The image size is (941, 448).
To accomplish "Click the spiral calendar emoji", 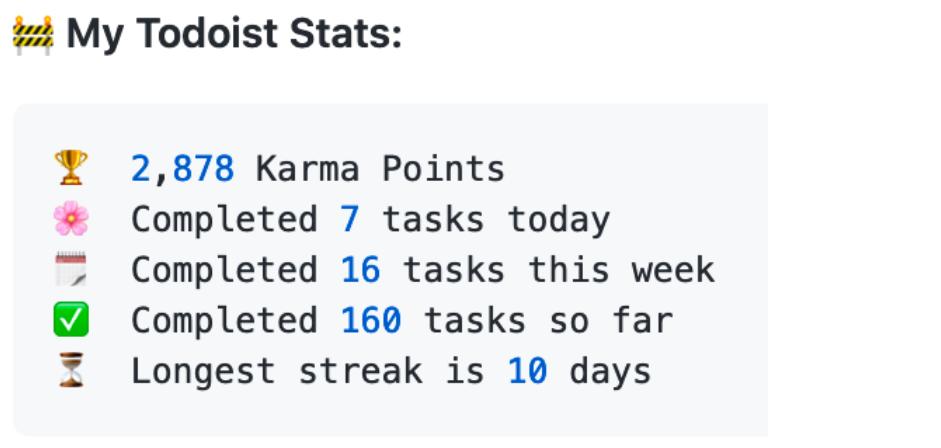I will click(x=71, y=269).
